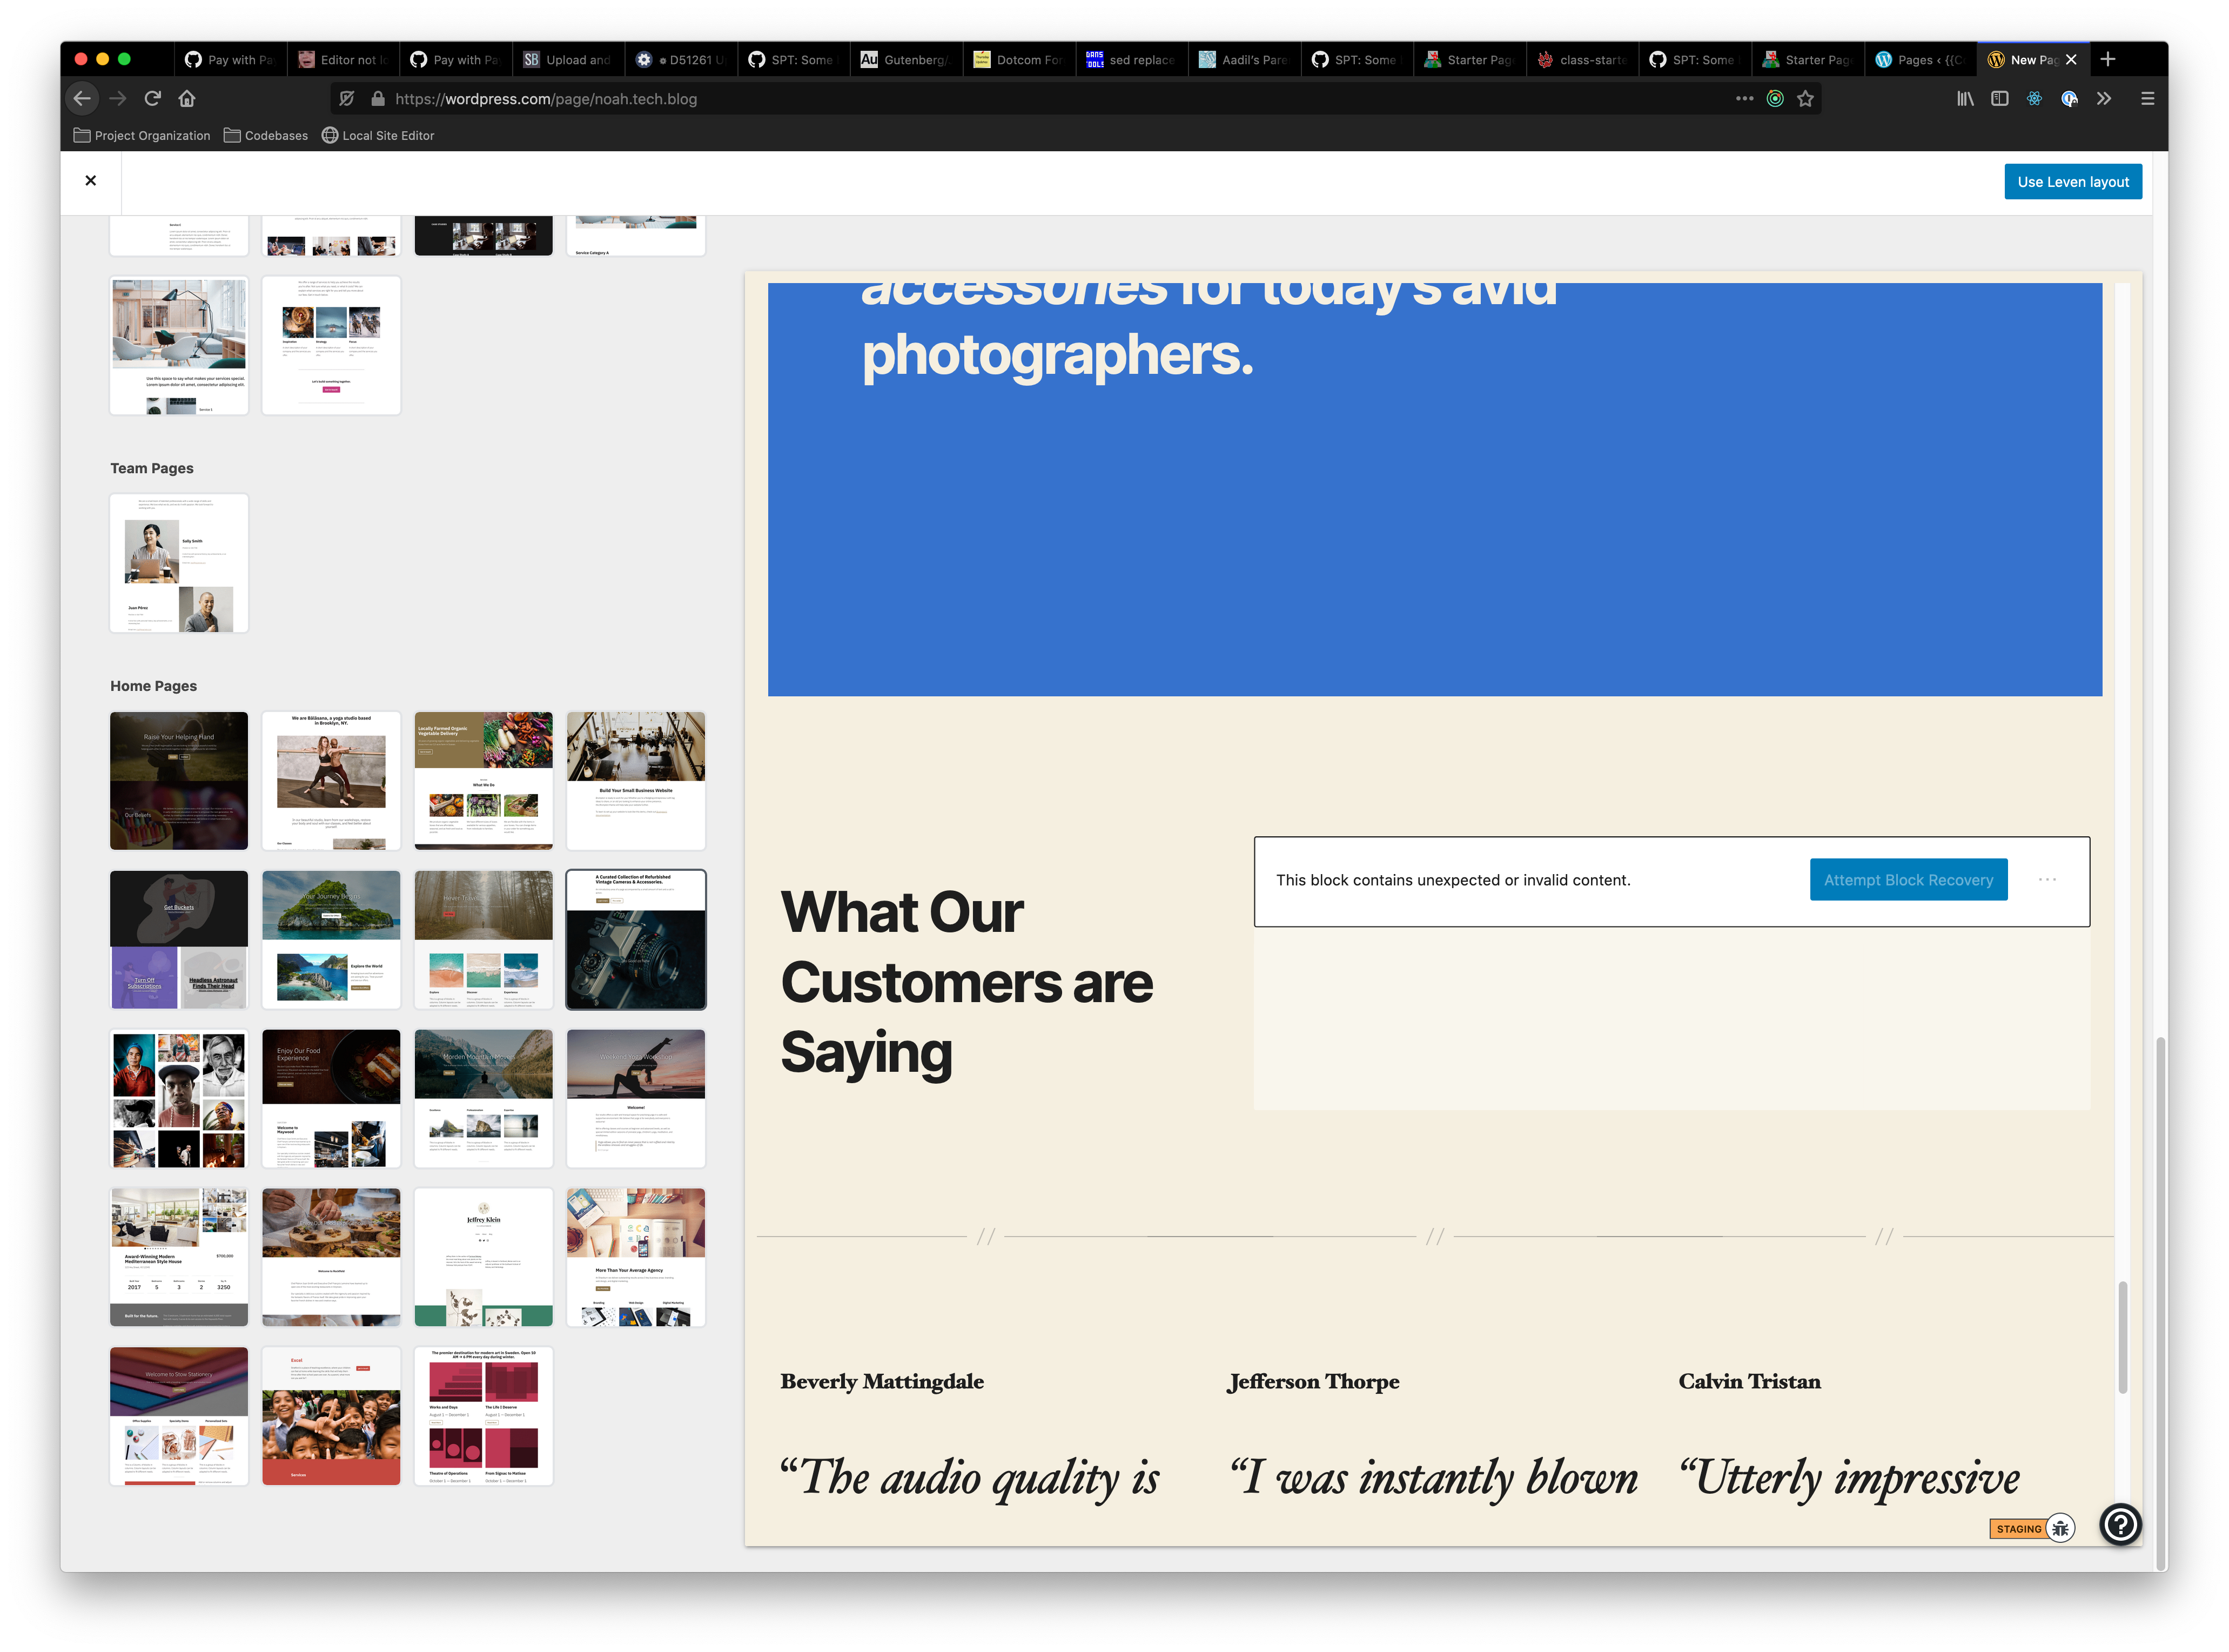This screenshot has height=1652, width=2229.
Task: Close the layout selector with X icon
Action: tap(91, 181)
